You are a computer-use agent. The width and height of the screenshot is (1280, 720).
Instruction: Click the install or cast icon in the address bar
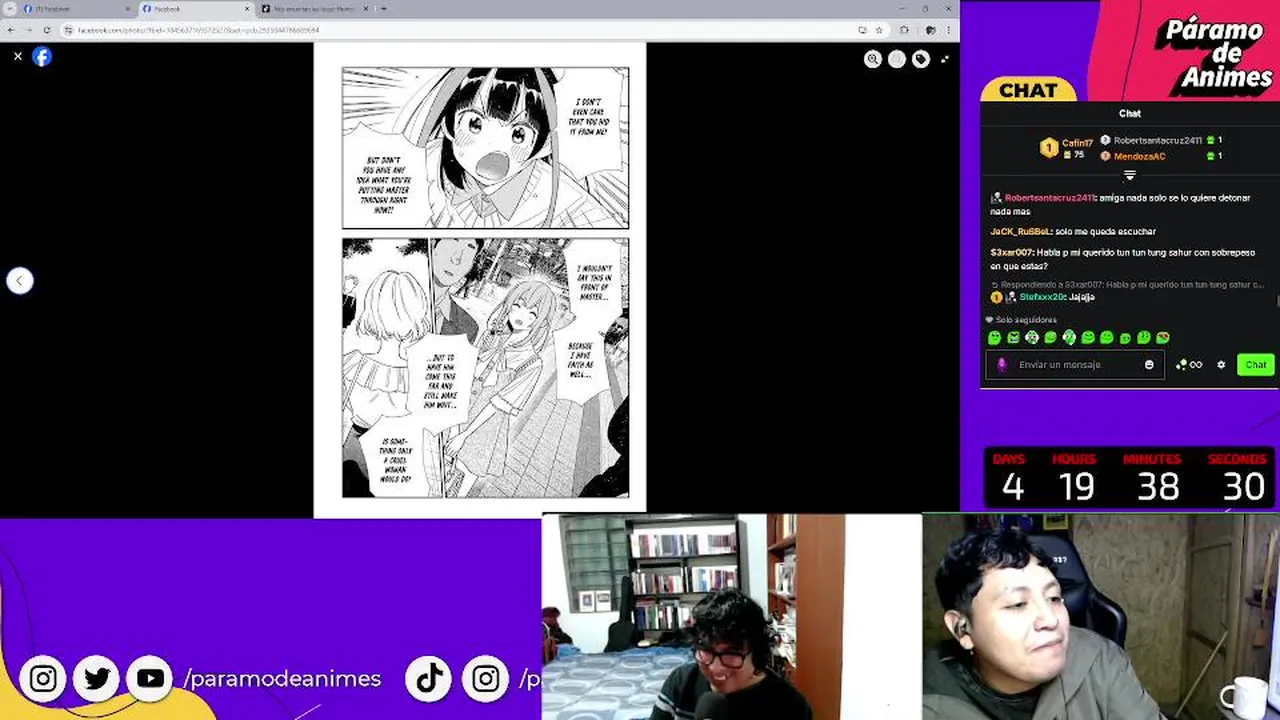[862, 30]
